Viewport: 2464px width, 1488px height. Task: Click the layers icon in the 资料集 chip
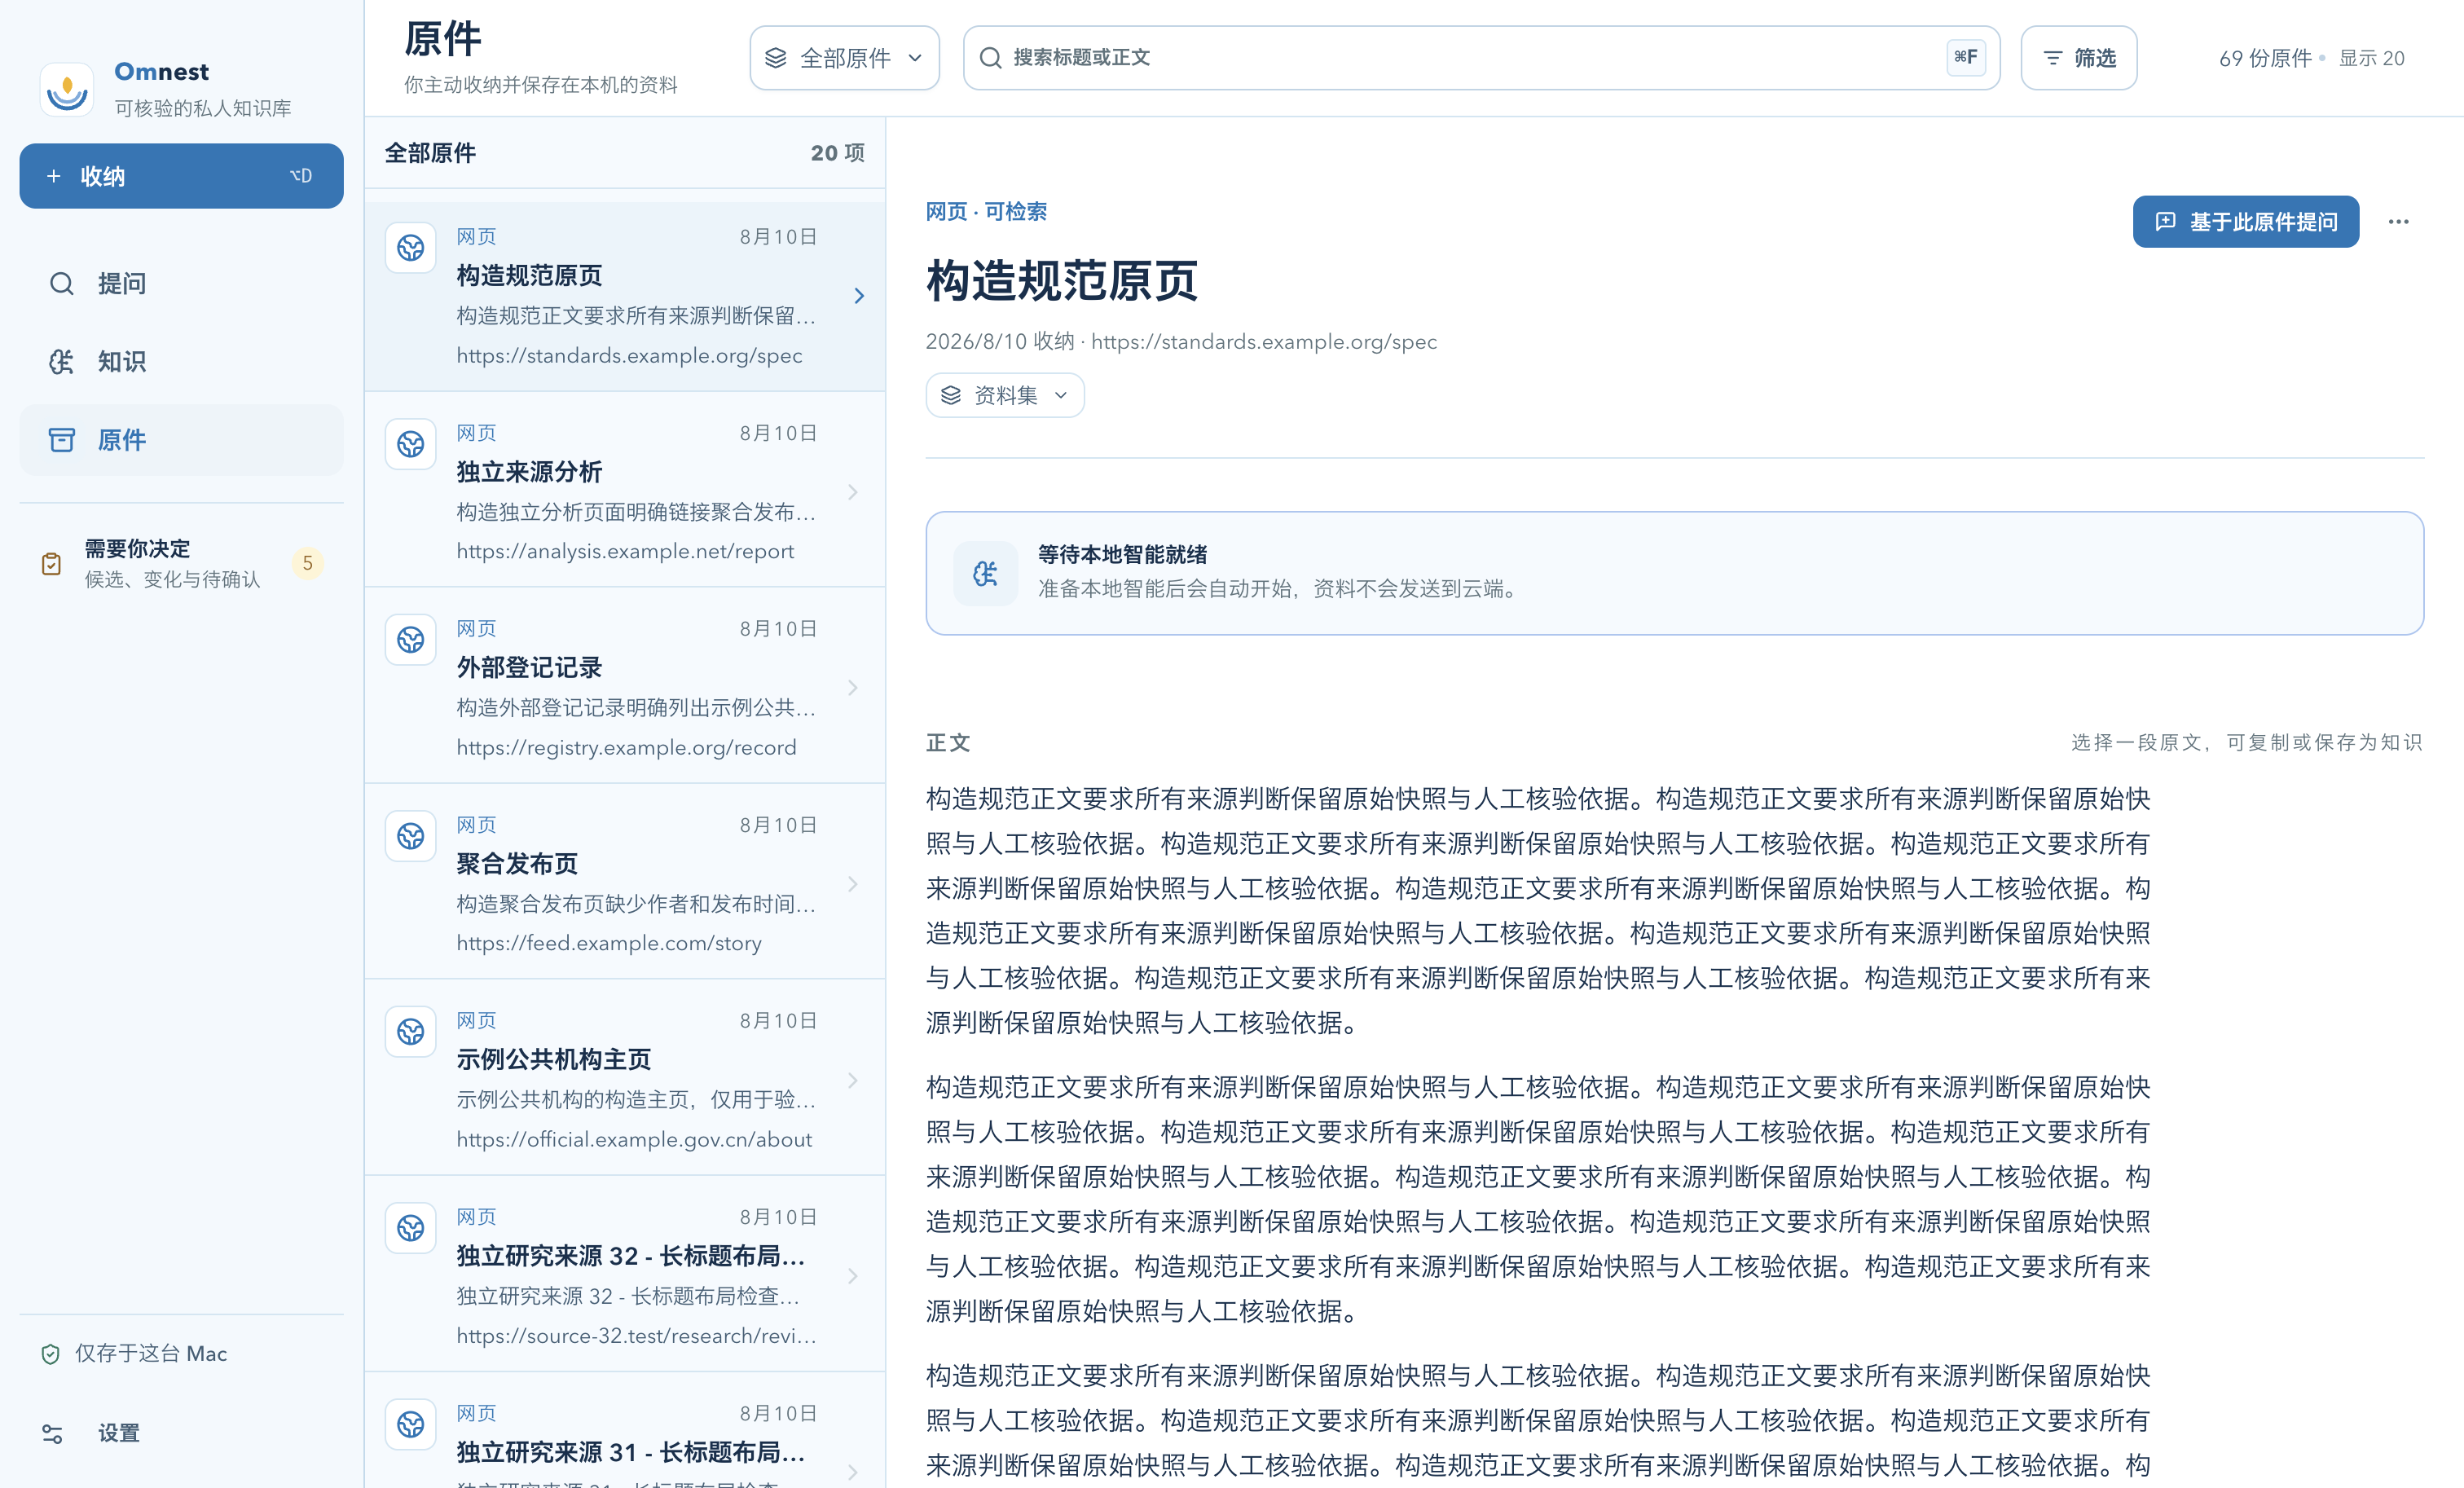950,395
